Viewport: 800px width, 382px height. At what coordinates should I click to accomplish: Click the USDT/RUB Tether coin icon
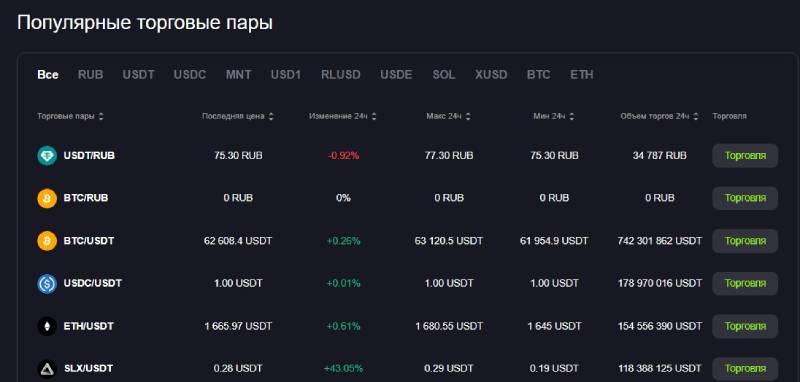(x=47, y=156)
